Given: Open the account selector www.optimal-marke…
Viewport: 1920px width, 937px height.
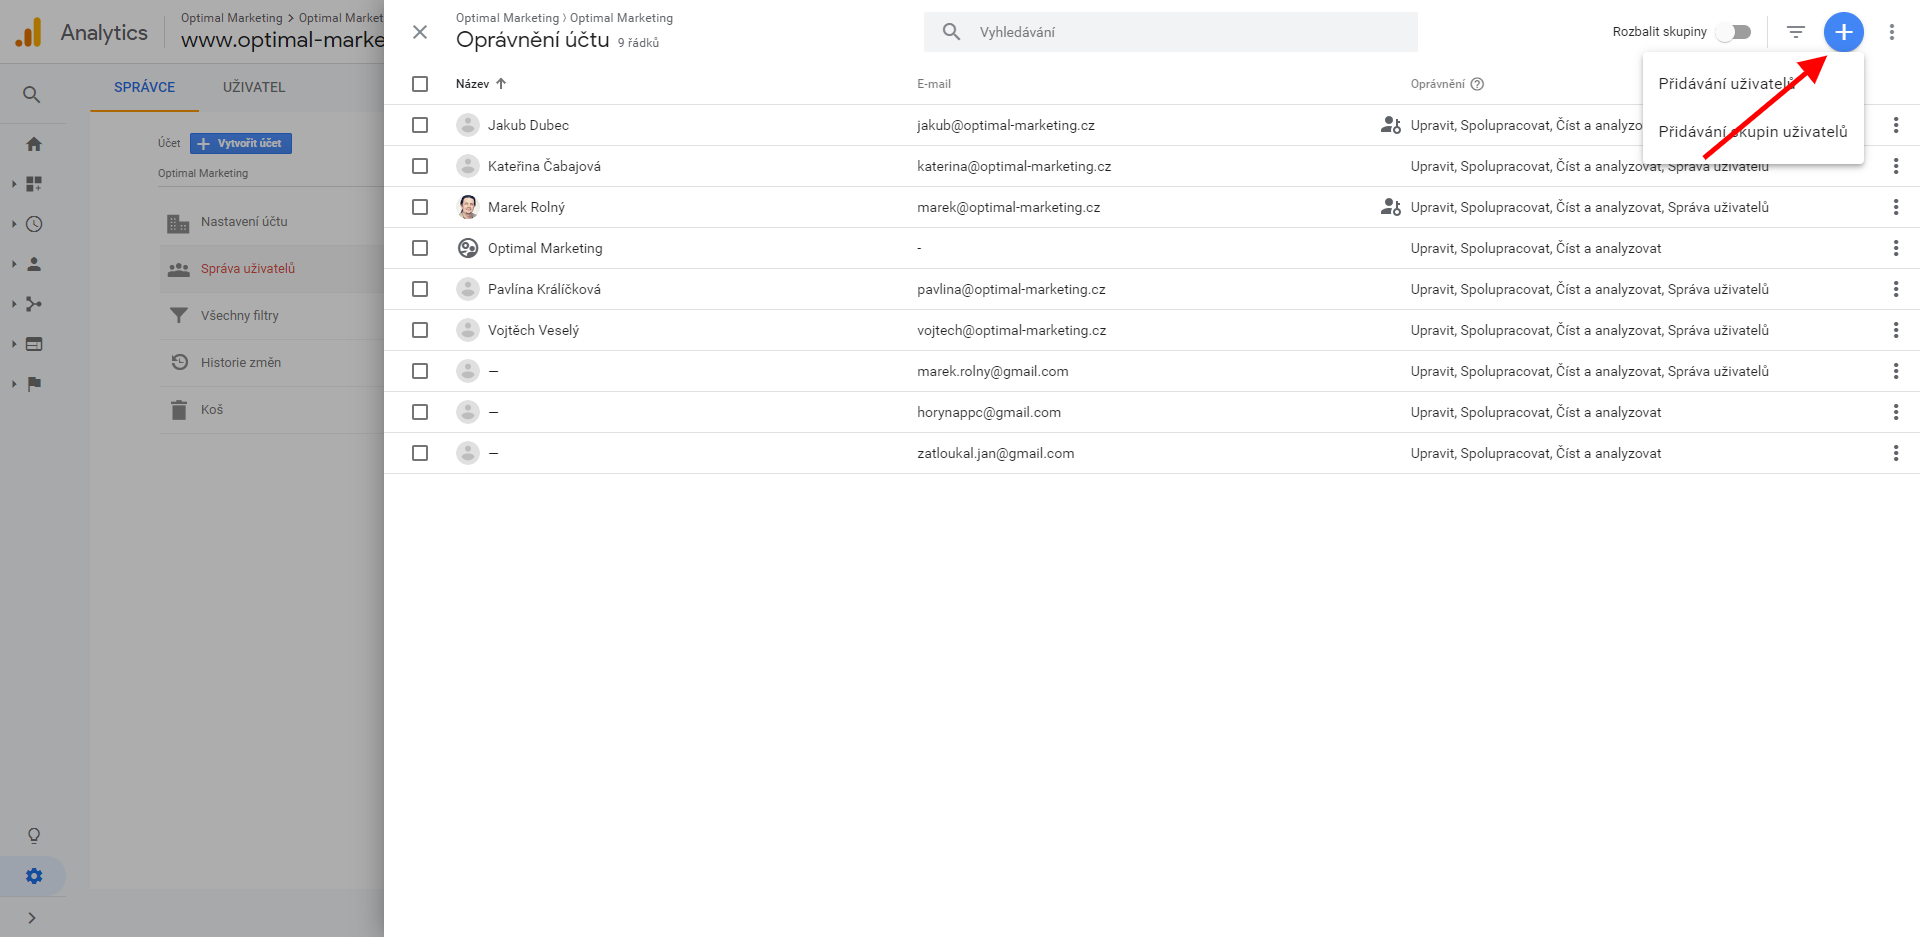Looking at the screenshot, I should tap(282, 40).
